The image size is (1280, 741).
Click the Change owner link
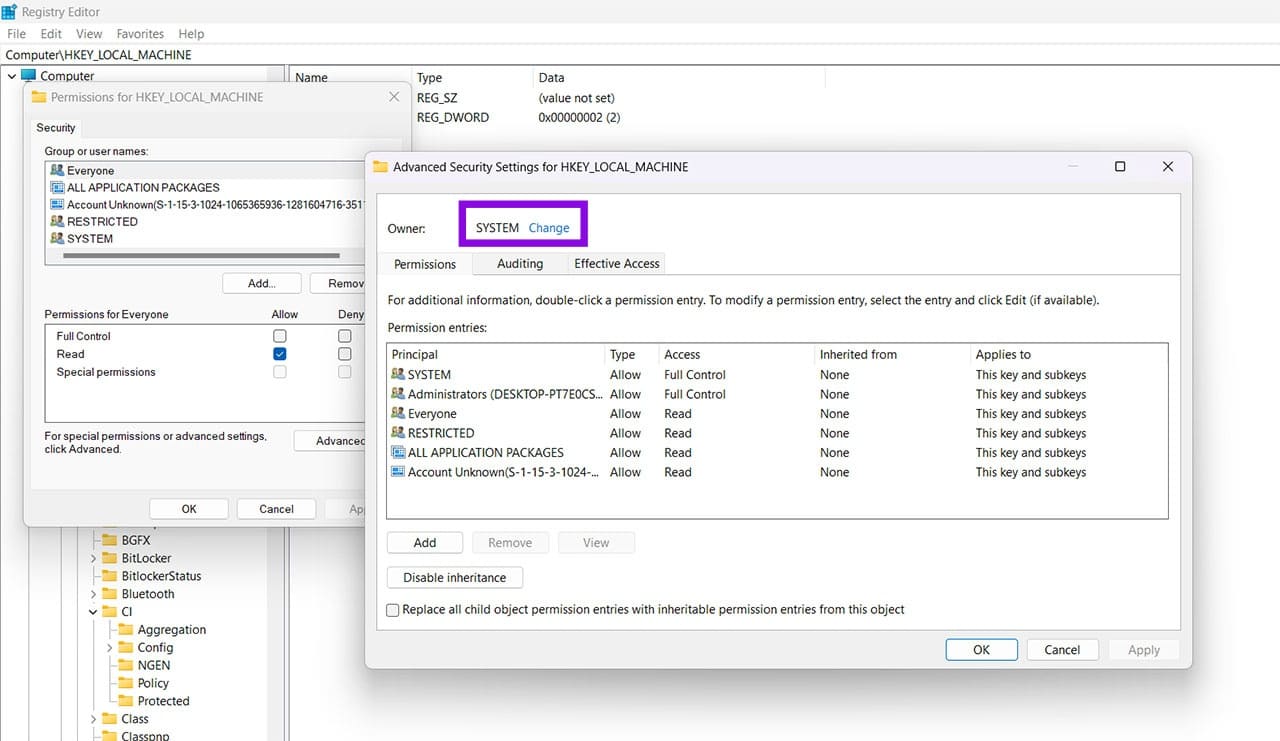tap(549, 228)
